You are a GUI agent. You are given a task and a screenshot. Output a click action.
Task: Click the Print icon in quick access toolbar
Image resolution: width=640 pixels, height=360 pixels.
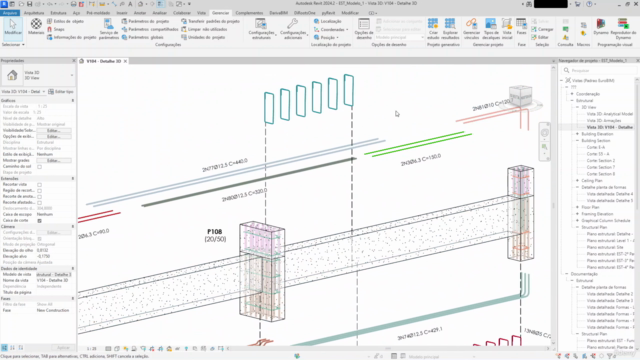(73, 4)
